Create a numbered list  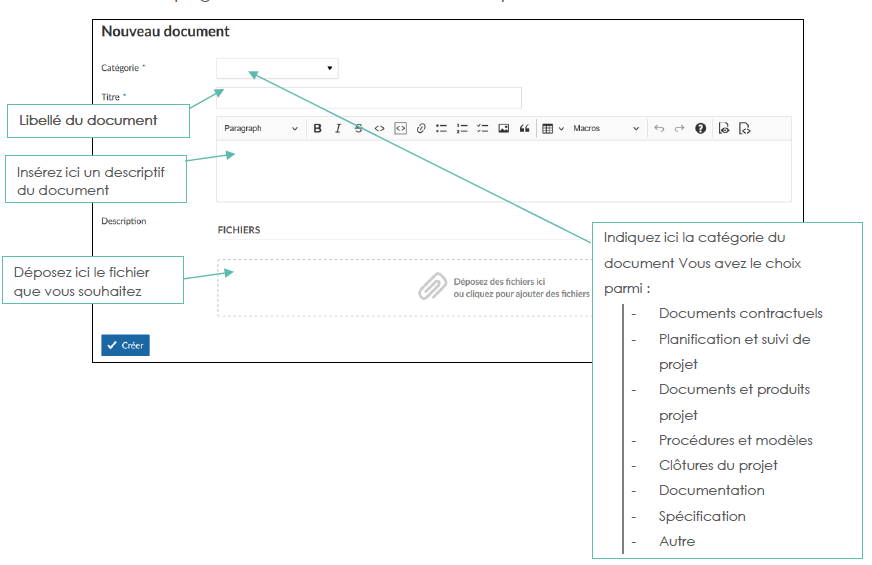tap(462, 129)
